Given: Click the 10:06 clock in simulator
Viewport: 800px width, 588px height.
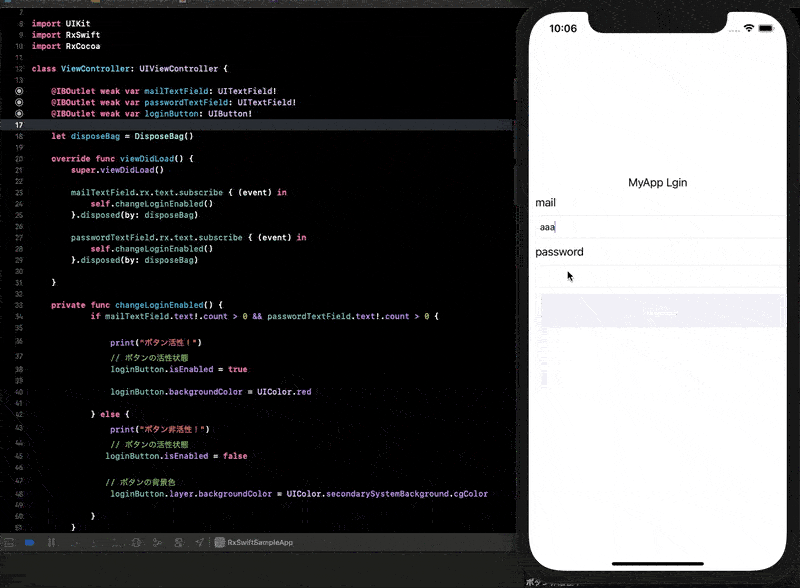Looking at the screenshot, I should [x=563, y=29].
